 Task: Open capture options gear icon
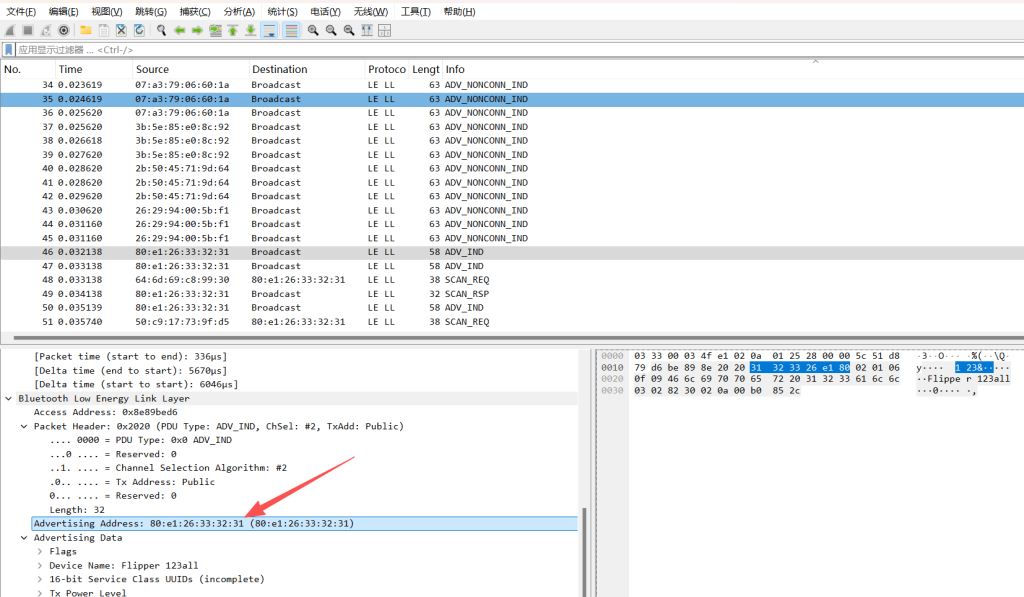(x=64, y=31)
